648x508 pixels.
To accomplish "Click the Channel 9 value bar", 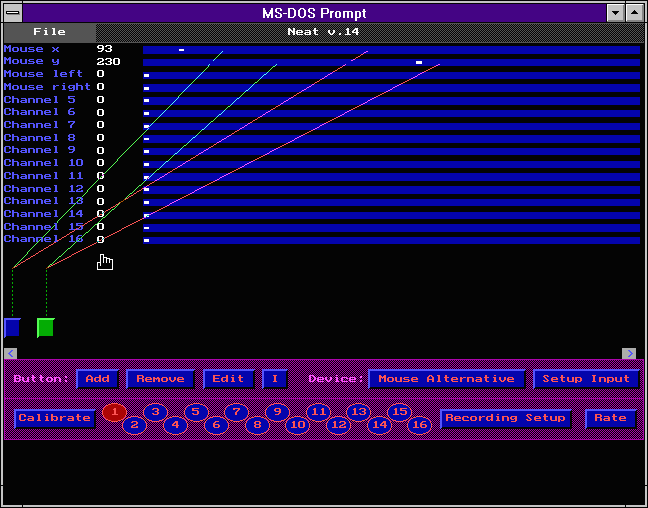I will tap(391, 152).
